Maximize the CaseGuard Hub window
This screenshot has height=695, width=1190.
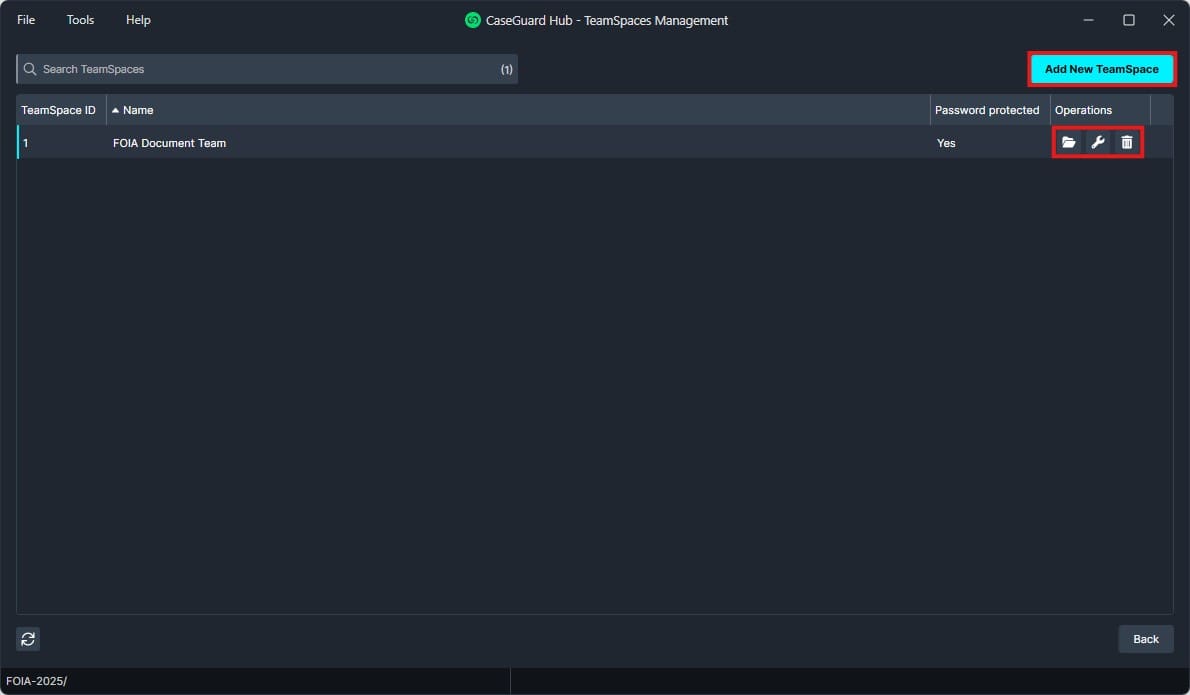pyautogui.click(x=1129, y=20)
